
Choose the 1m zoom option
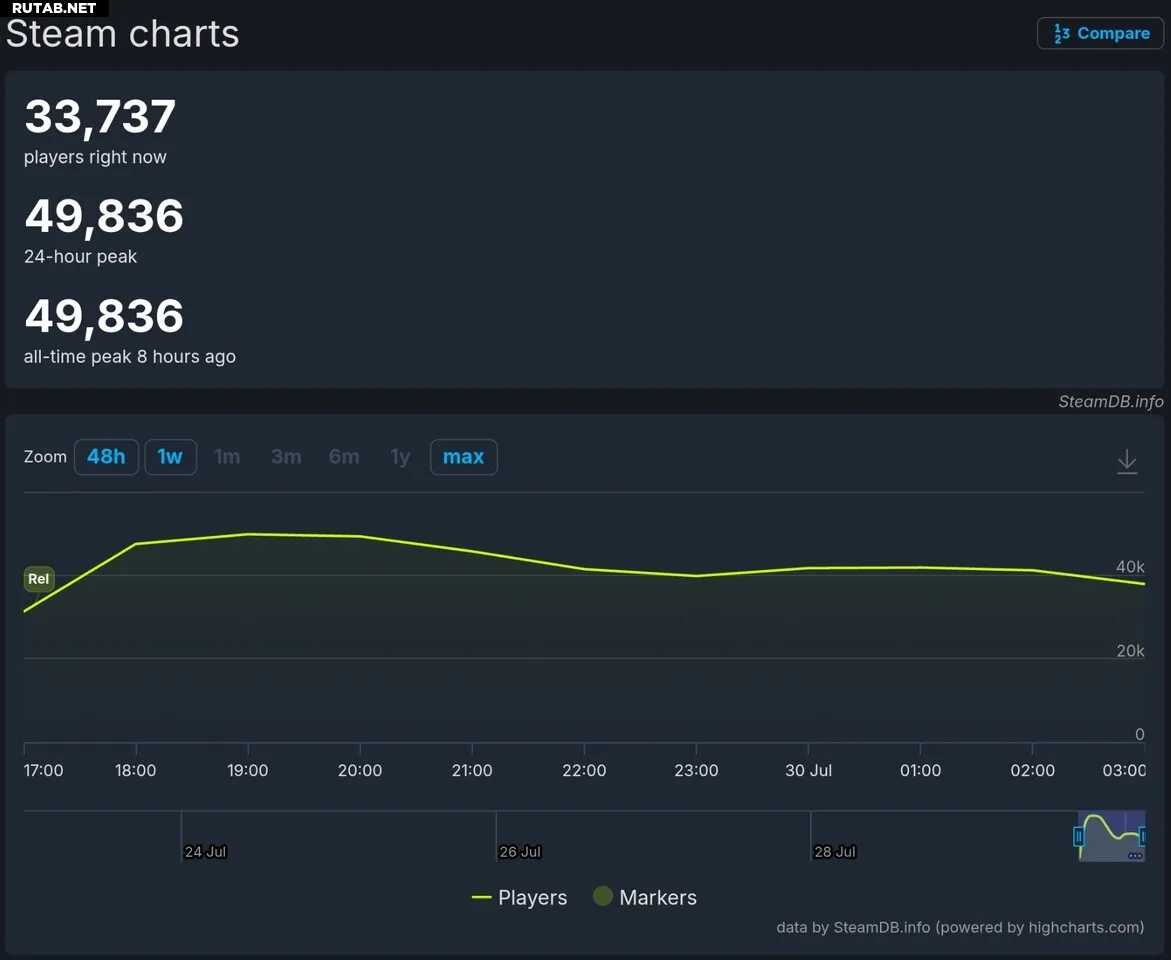(227, 456)
